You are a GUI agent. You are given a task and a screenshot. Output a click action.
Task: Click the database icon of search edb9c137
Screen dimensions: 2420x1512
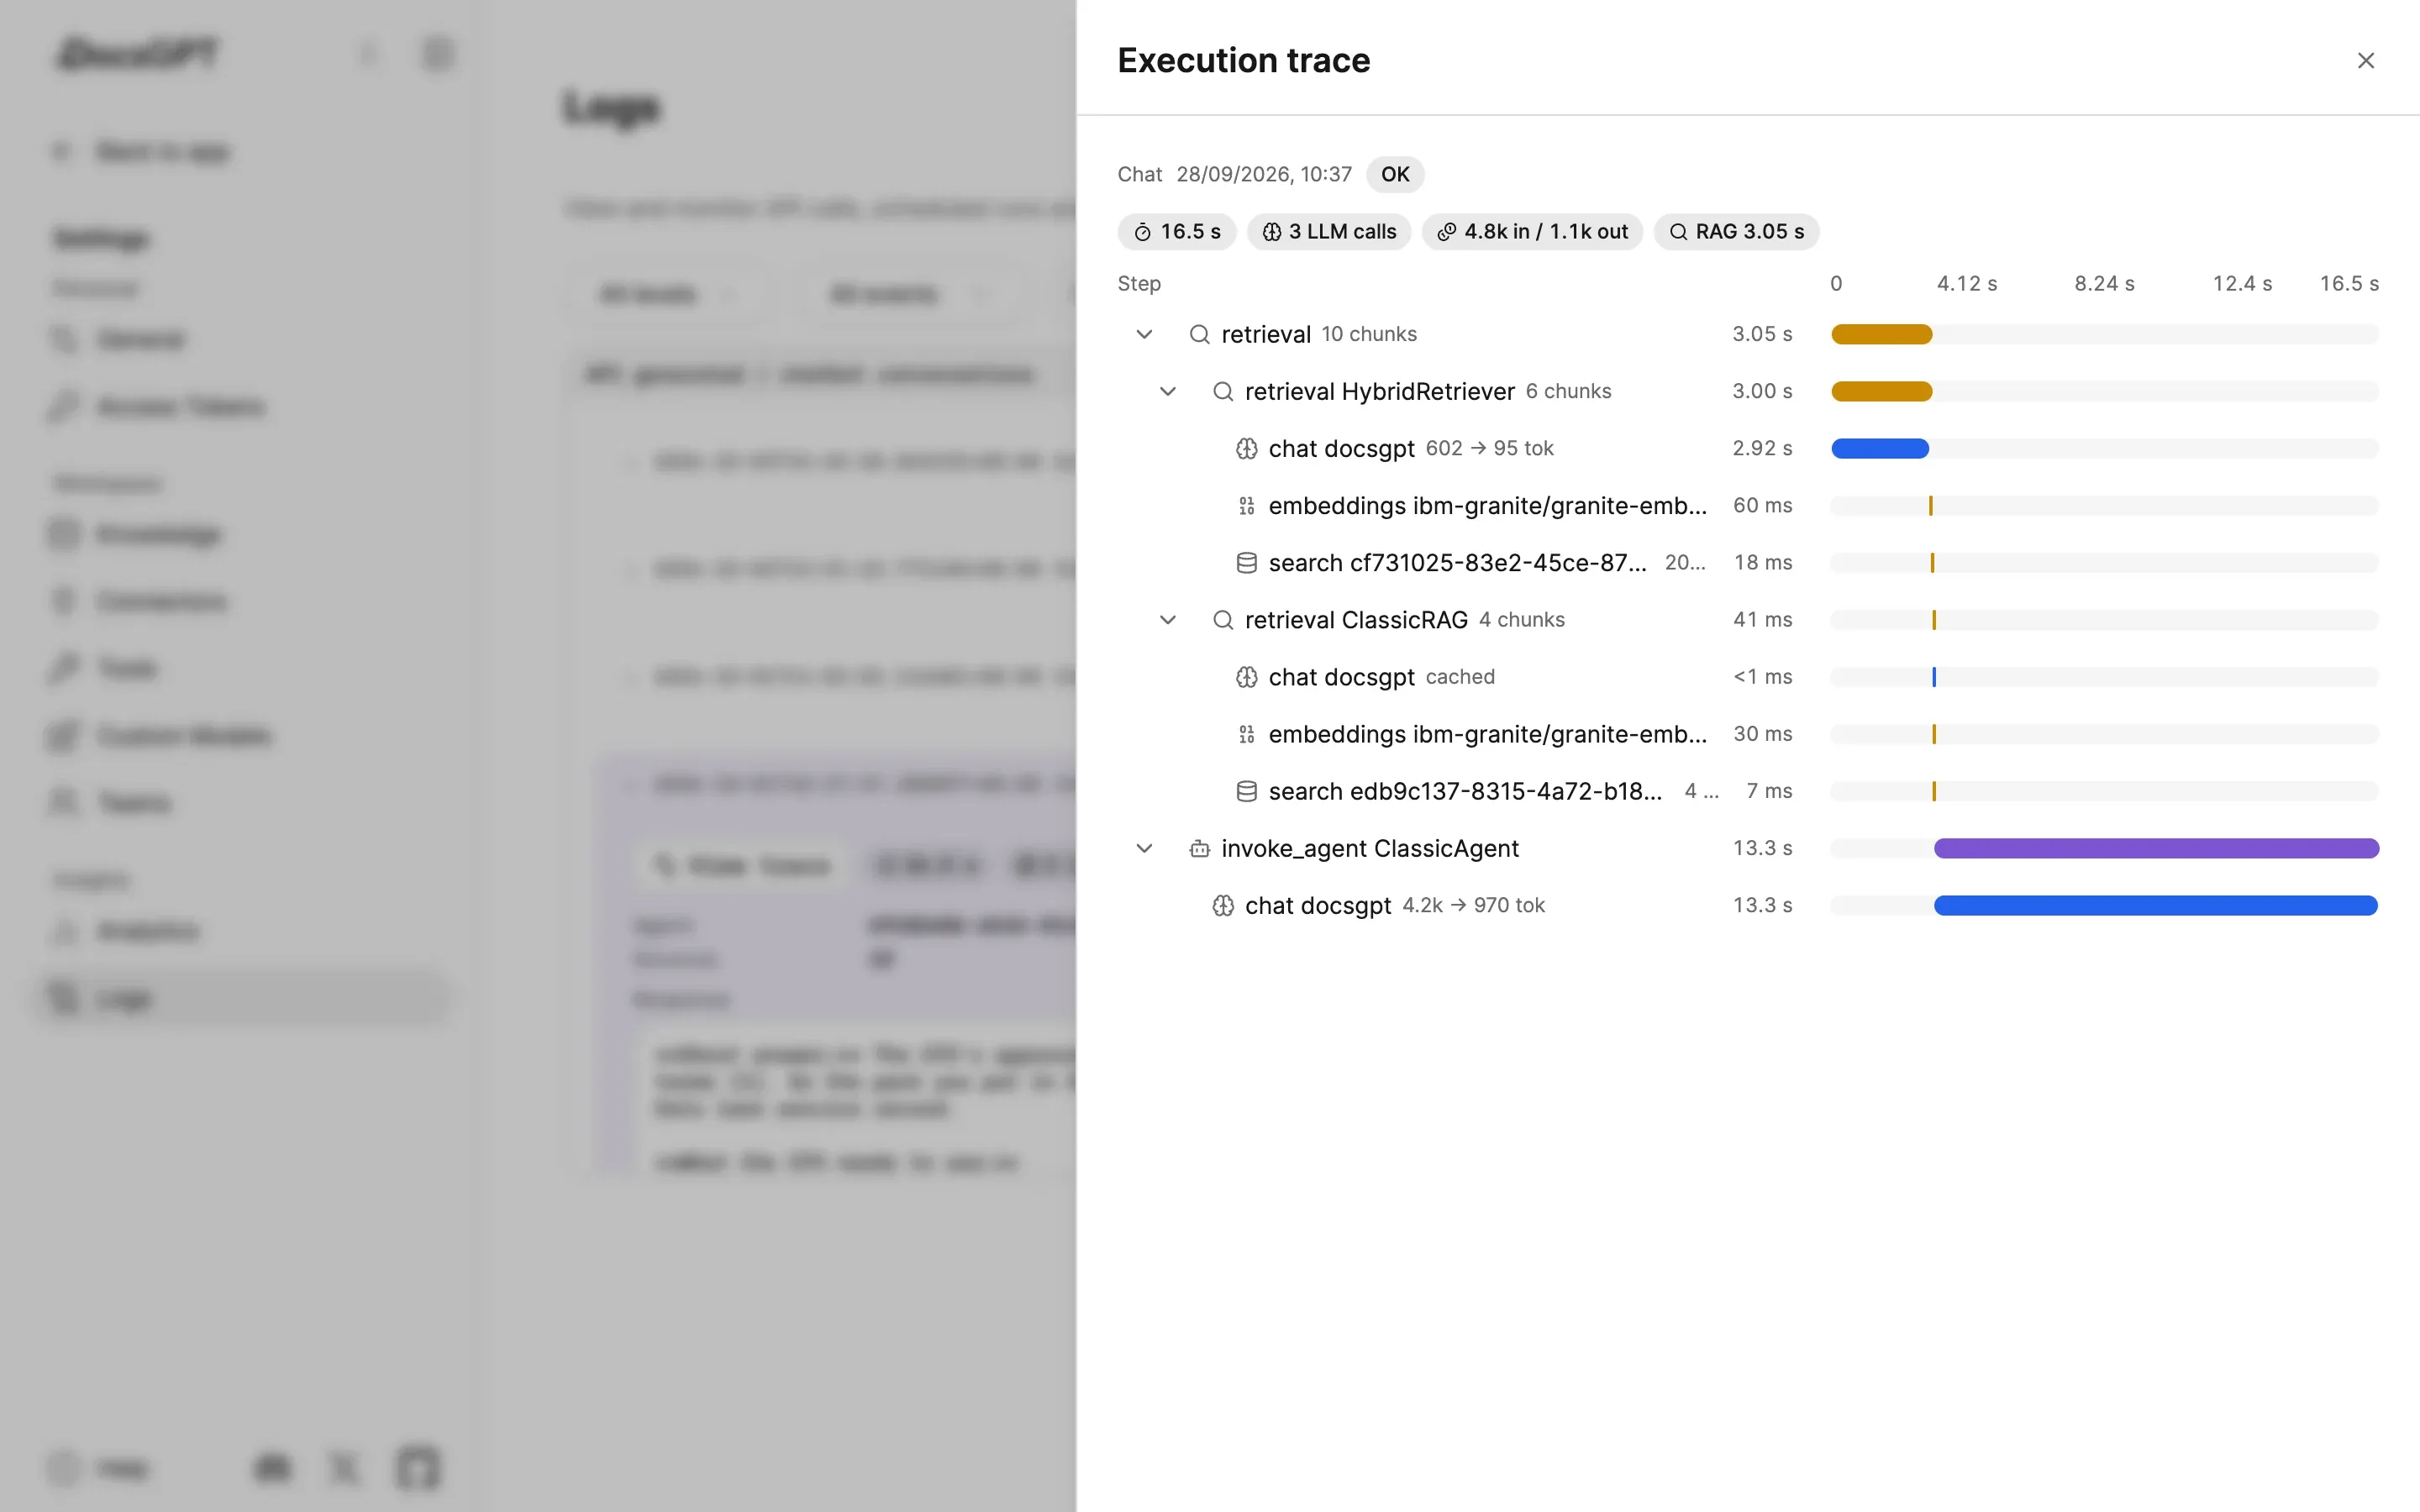pyautogui.click(x=1246, y=791)
